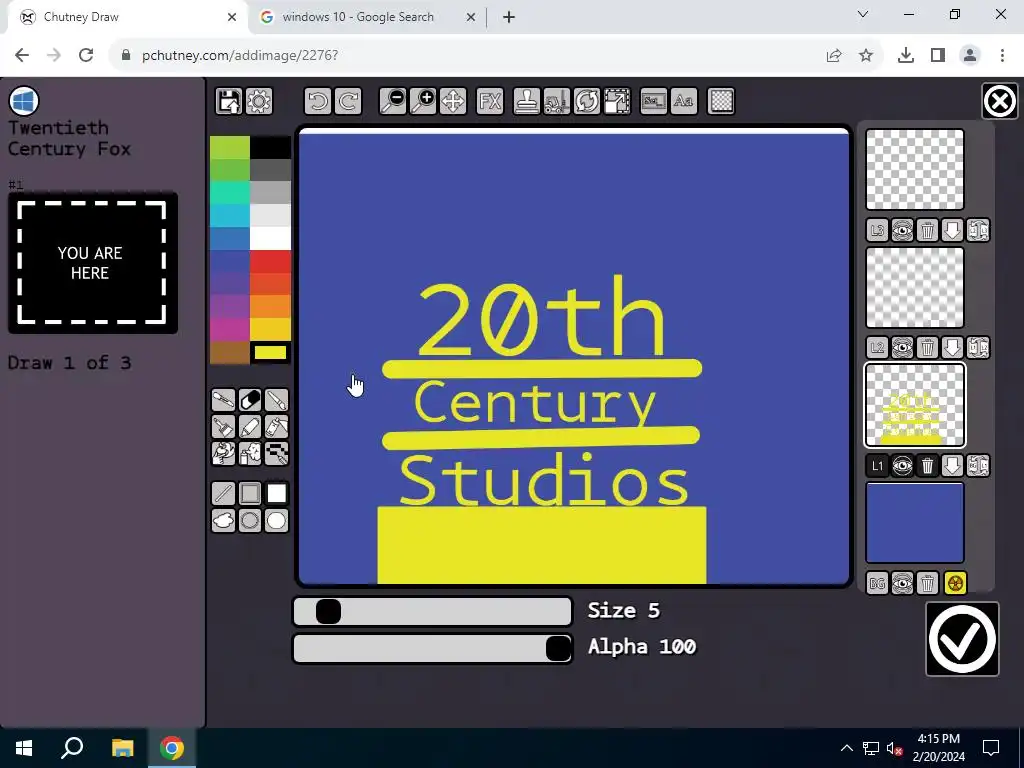Swap layer L3 with layer below
1024x768 pixels.
pyautogui.click(x=978, y=230)
